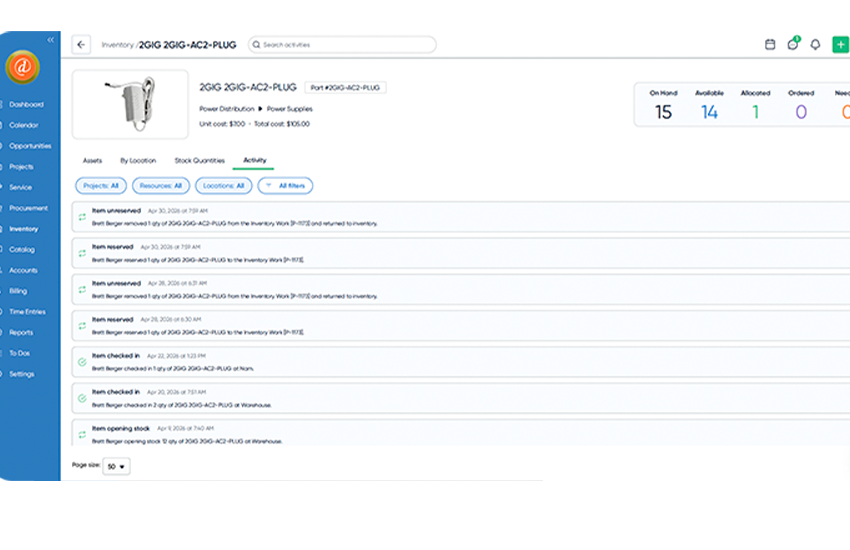850x550 pixels.
Task: Click icon of Item opening stock entry
Action: (x=82, y=435)
